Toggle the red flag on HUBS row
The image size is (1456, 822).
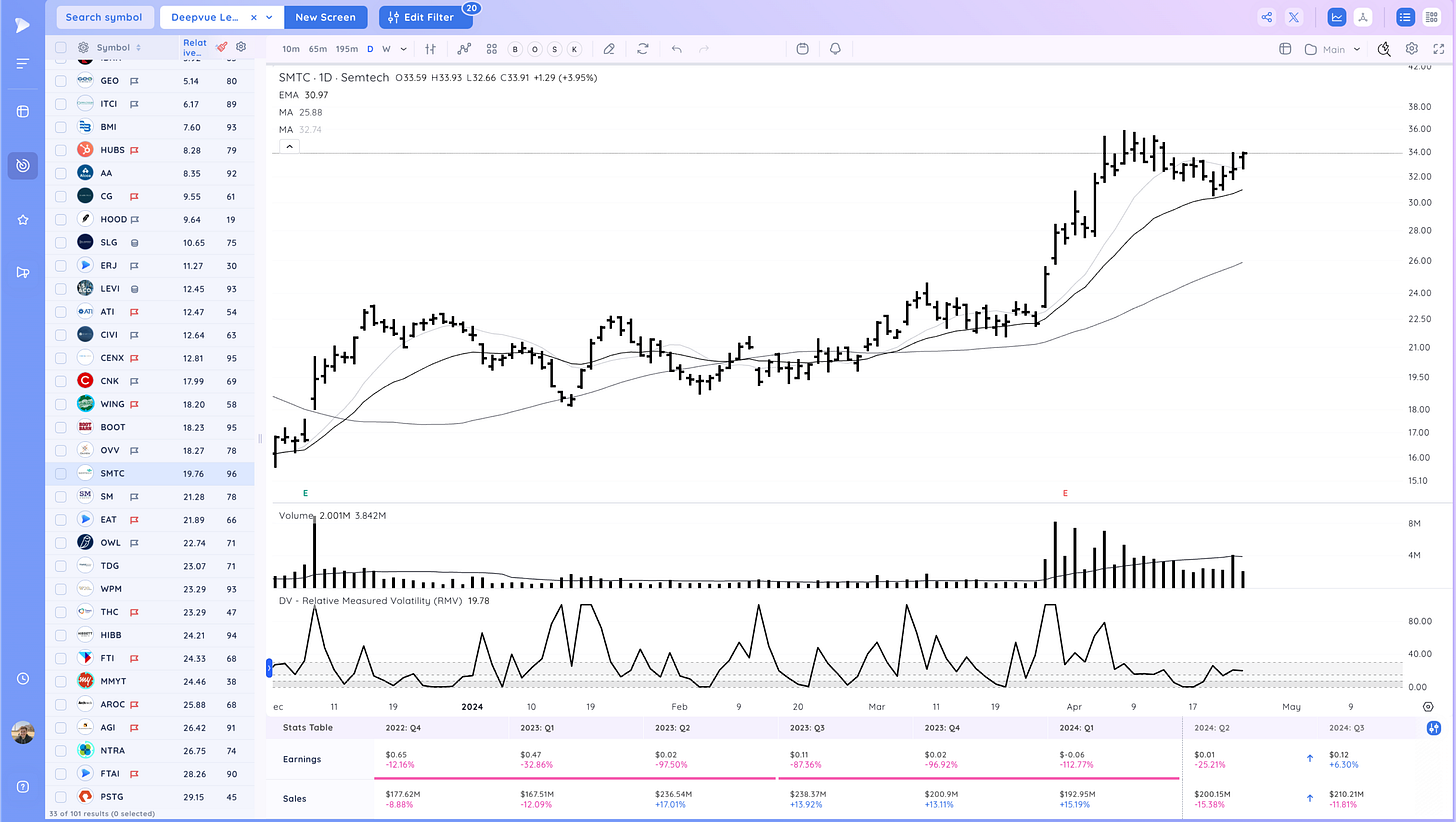tap(134, 150)
